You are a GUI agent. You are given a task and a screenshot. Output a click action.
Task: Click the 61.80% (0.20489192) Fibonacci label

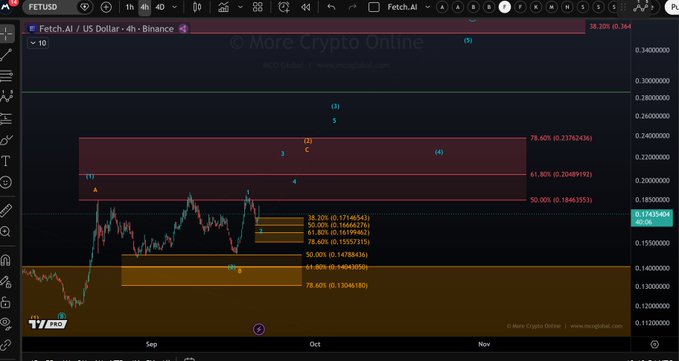(x=561, y=174)
